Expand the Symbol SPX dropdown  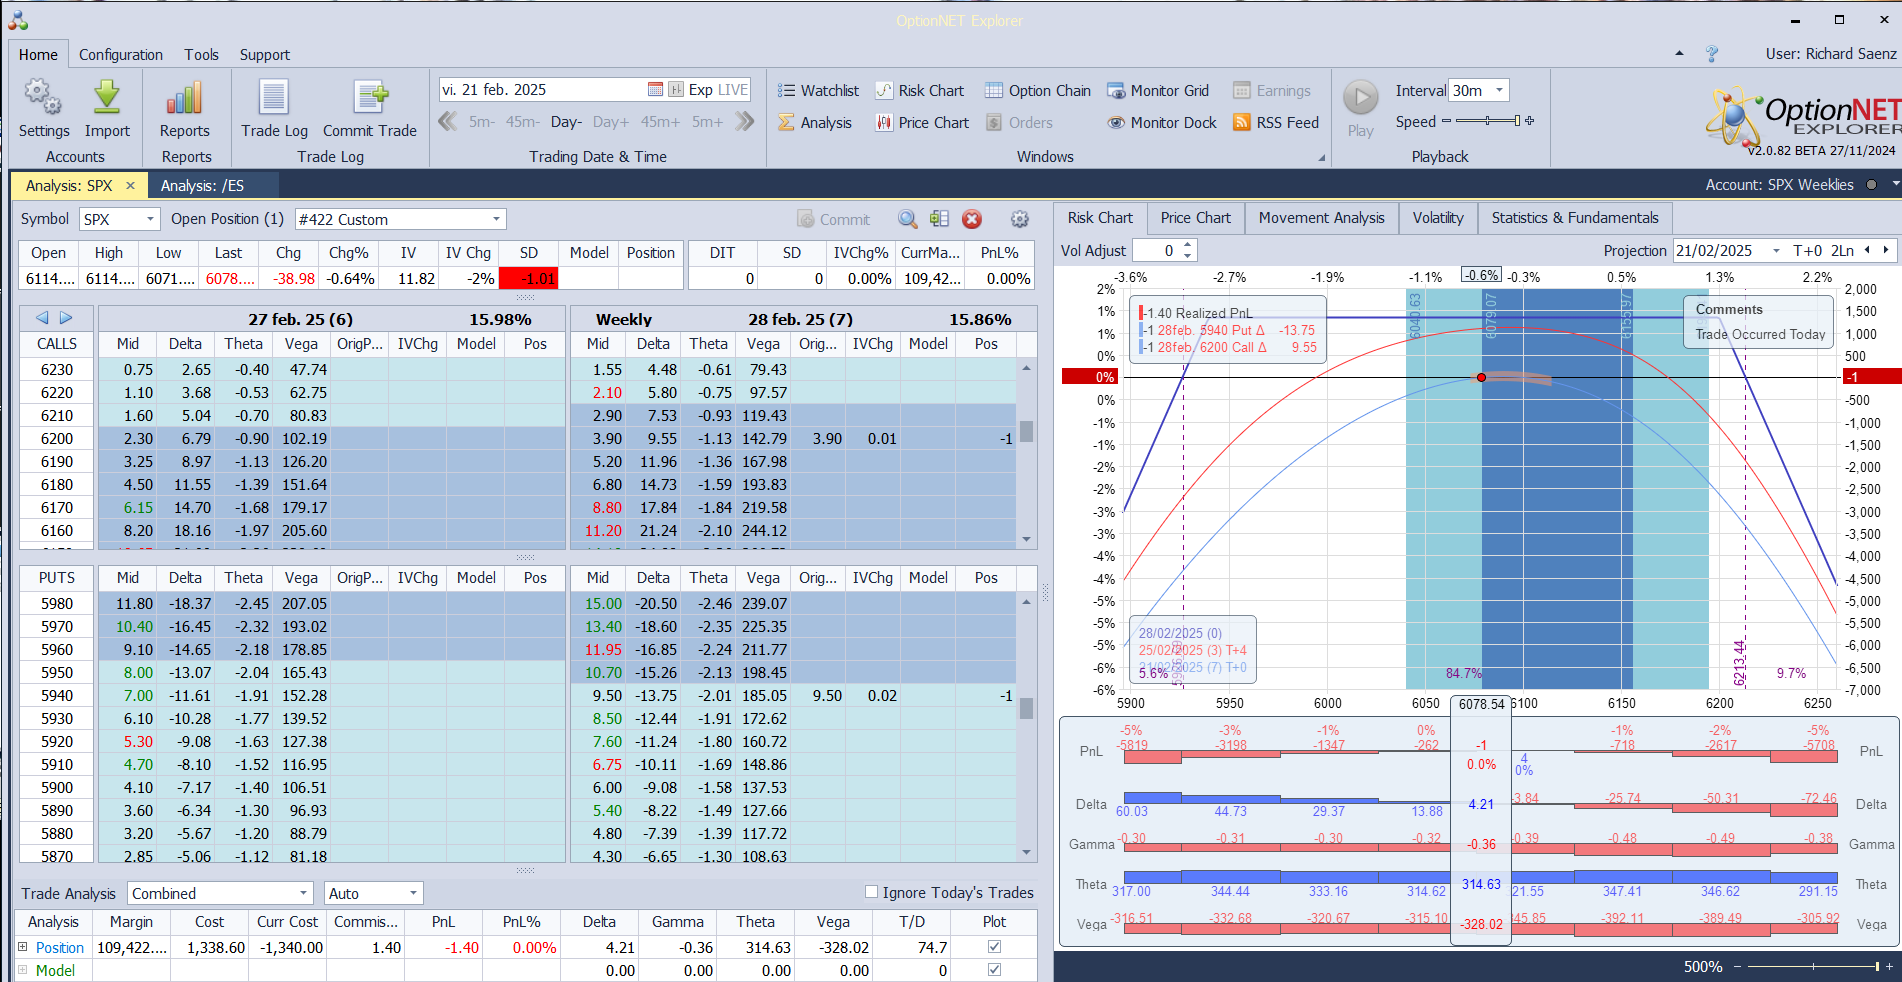coord(150,220)
